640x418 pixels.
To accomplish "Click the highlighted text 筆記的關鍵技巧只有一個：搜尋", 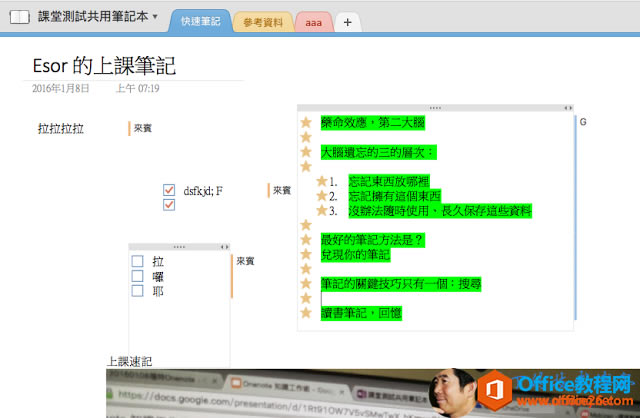I will click(401, 284).
